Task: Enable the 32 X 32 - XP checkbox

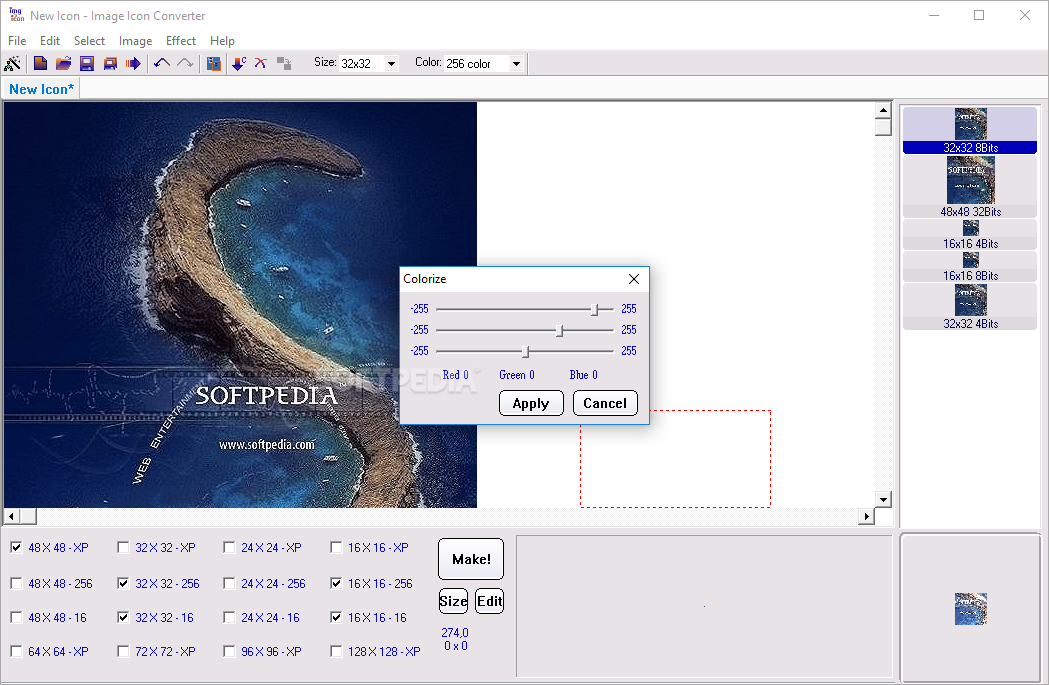Action: pyautogui.click(x=123, y=547)
